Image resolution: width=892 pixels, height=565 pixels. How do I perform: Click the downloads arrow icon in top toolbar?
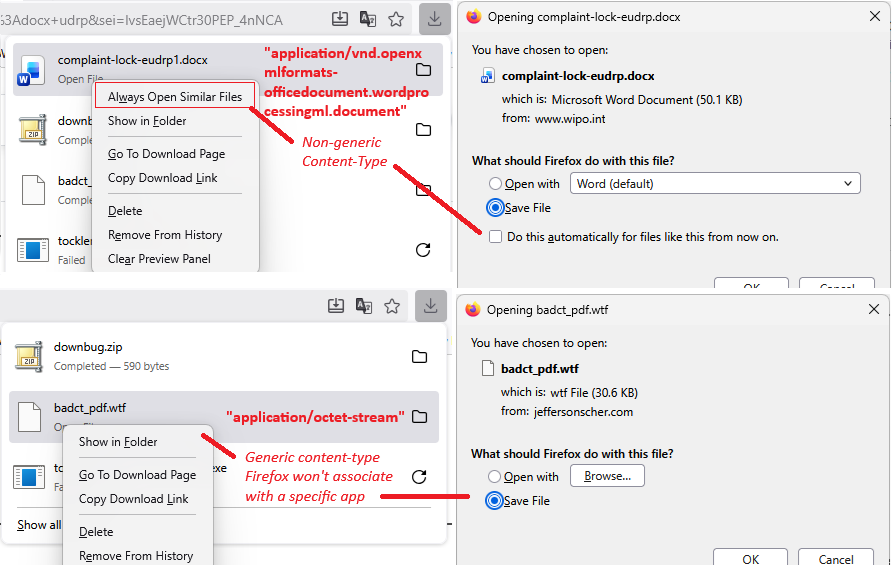[x=435, y=19]
